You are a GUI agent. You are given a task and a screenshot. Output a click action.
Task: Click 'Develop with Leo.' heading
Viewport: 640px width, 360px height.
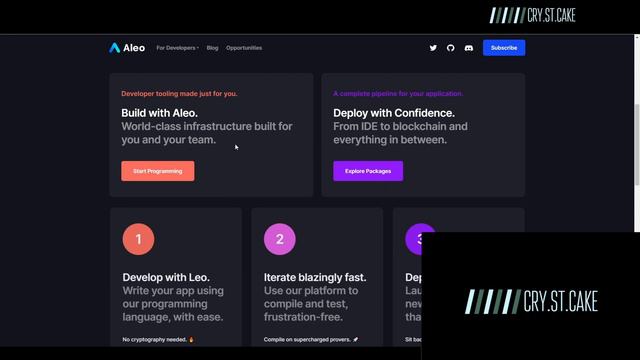(166, 278)
